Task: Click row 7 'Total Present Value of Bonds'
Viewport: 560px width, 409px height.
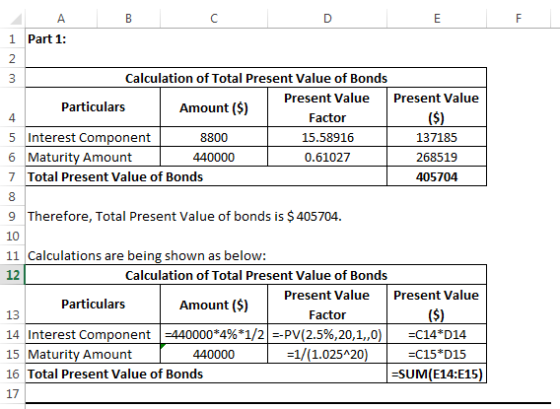Action: point(206,176)
